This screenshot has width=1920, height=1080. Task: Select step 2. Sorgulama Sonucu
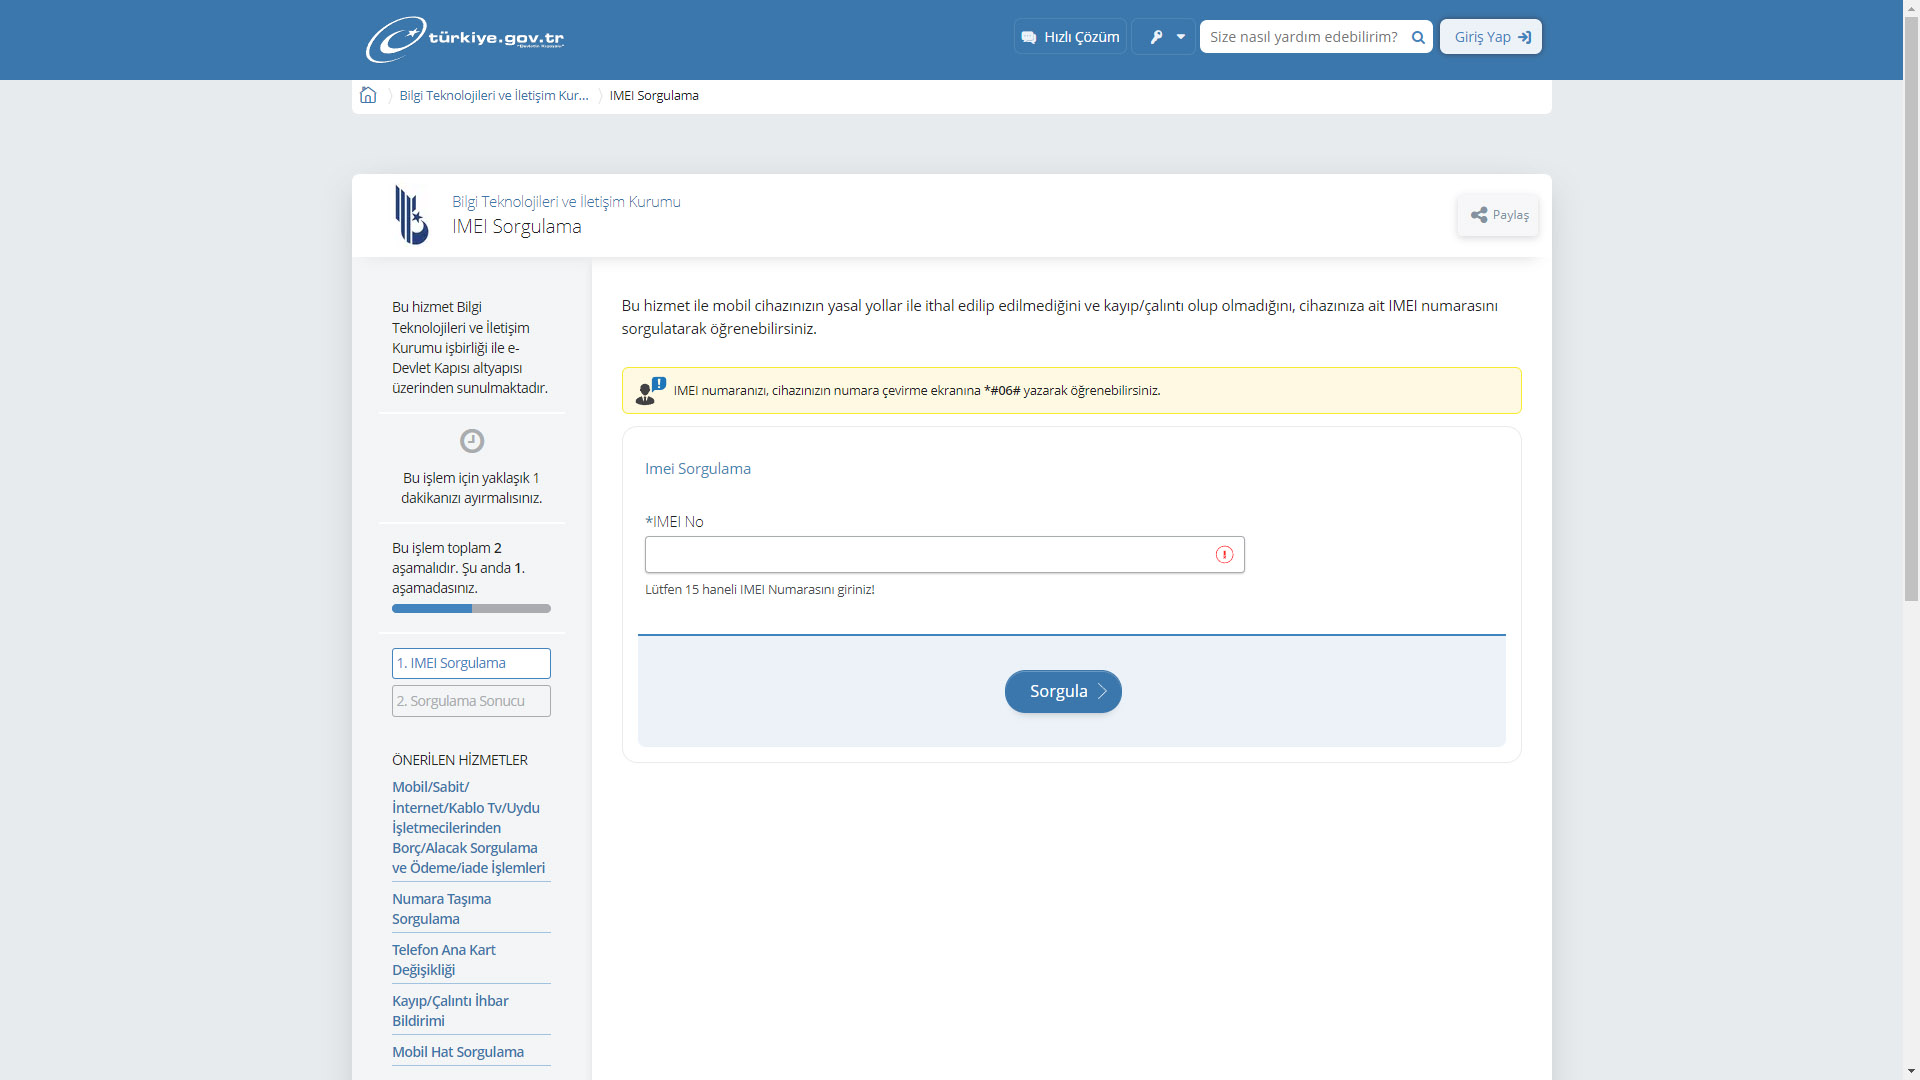[x=471, y=701]
